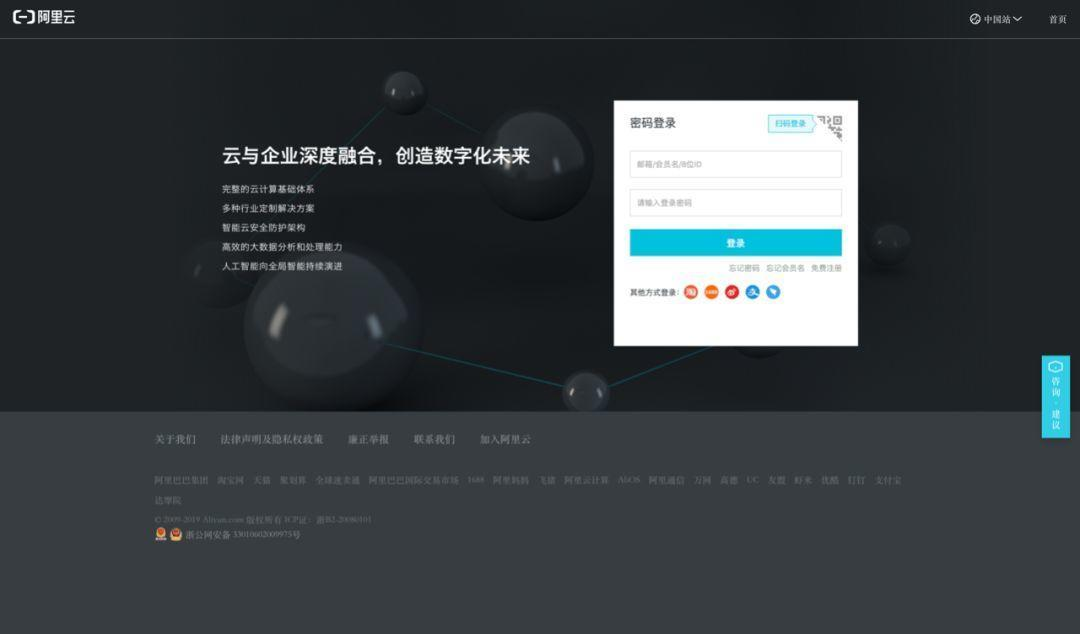Log in with the Weibo icon
The image size is (1080, 634).
pyautogui.click(x=731, y=292)
